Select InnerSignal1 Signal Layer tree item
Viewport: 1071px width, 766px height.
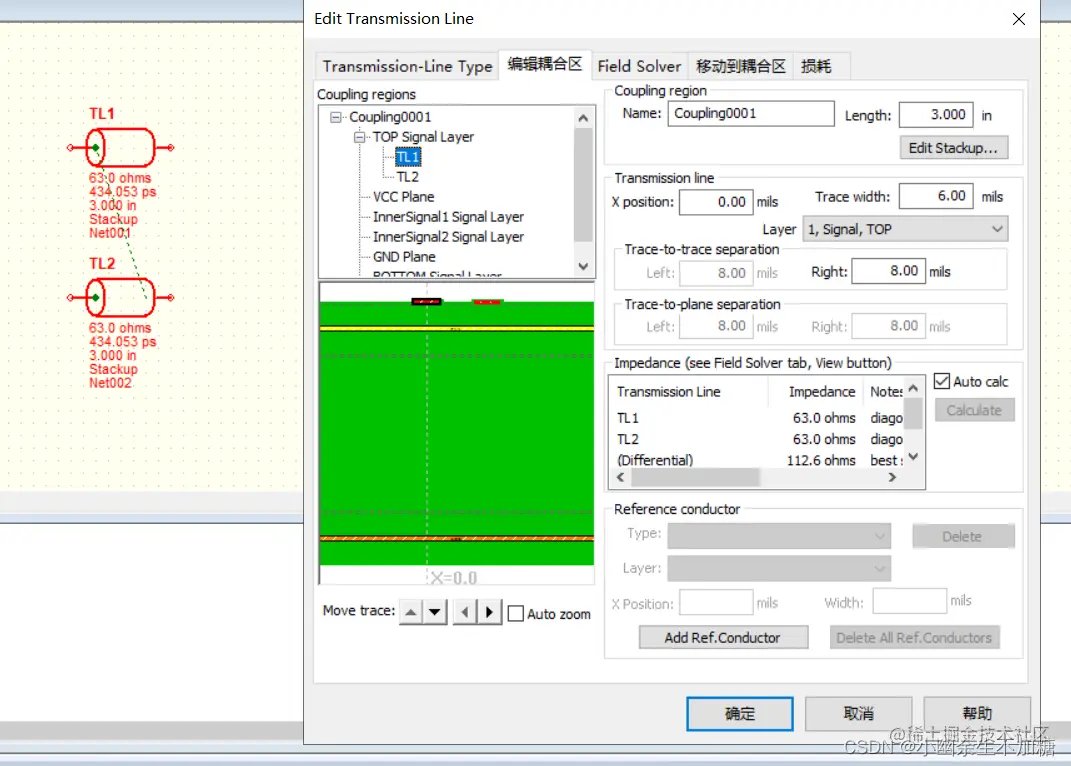click(x=448, y=217)
